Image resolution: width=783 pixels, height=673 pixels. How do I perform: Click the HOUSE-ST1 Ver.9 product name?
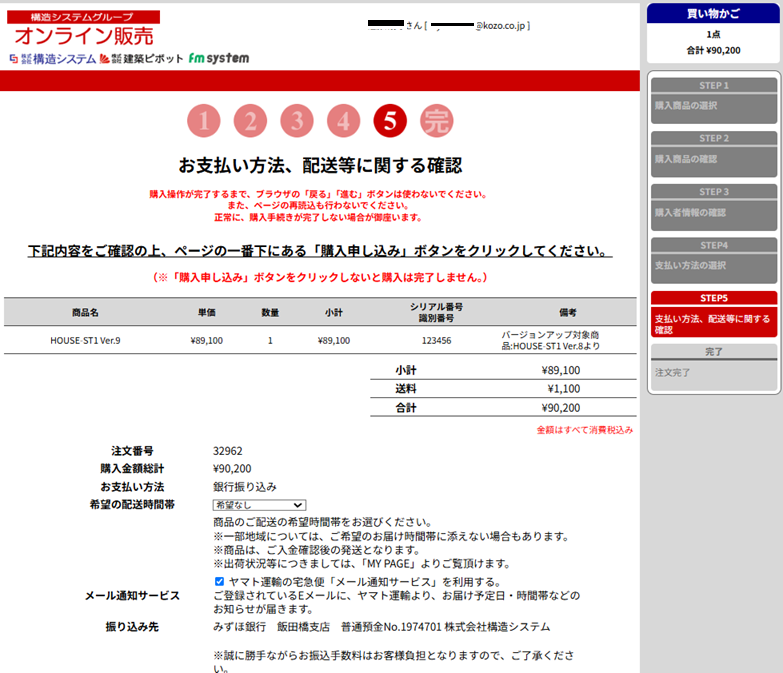pos(85,340)
